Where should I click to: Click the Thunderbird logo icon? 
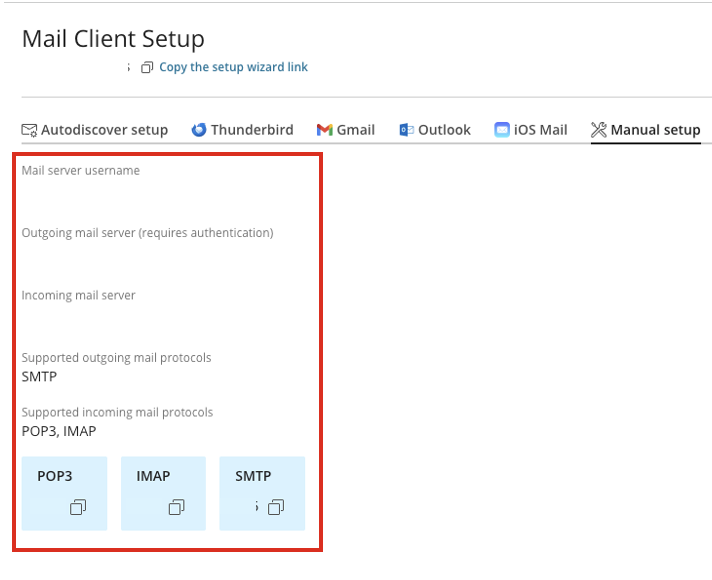click(x=199, y=130)
